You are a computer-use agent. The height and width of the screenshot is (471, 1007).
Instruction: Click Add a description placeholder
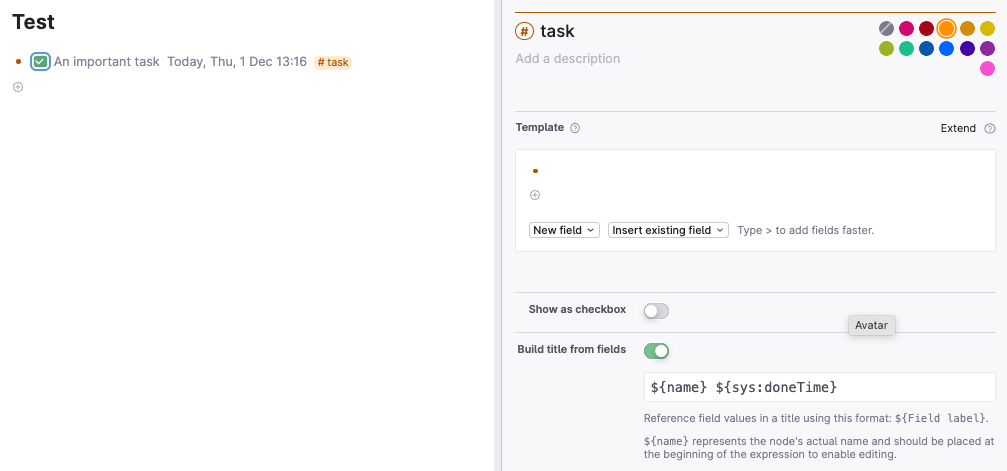point(568,58)
